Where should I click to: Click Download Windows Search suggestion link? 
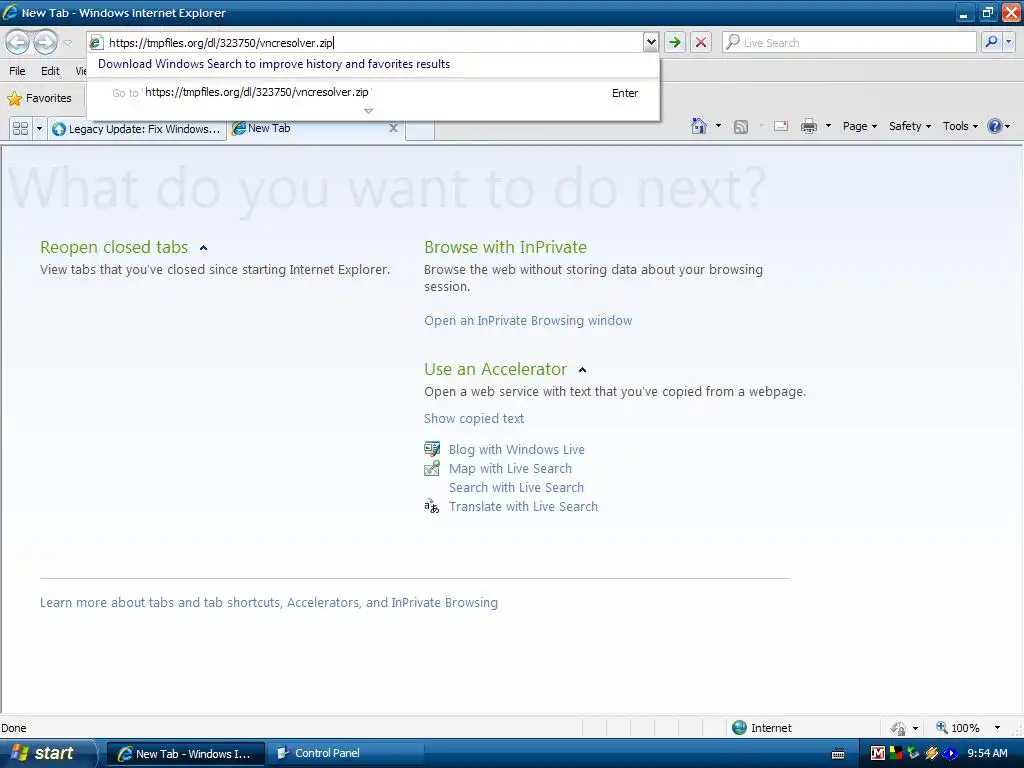pyautogui.click(x=274, y=64)
